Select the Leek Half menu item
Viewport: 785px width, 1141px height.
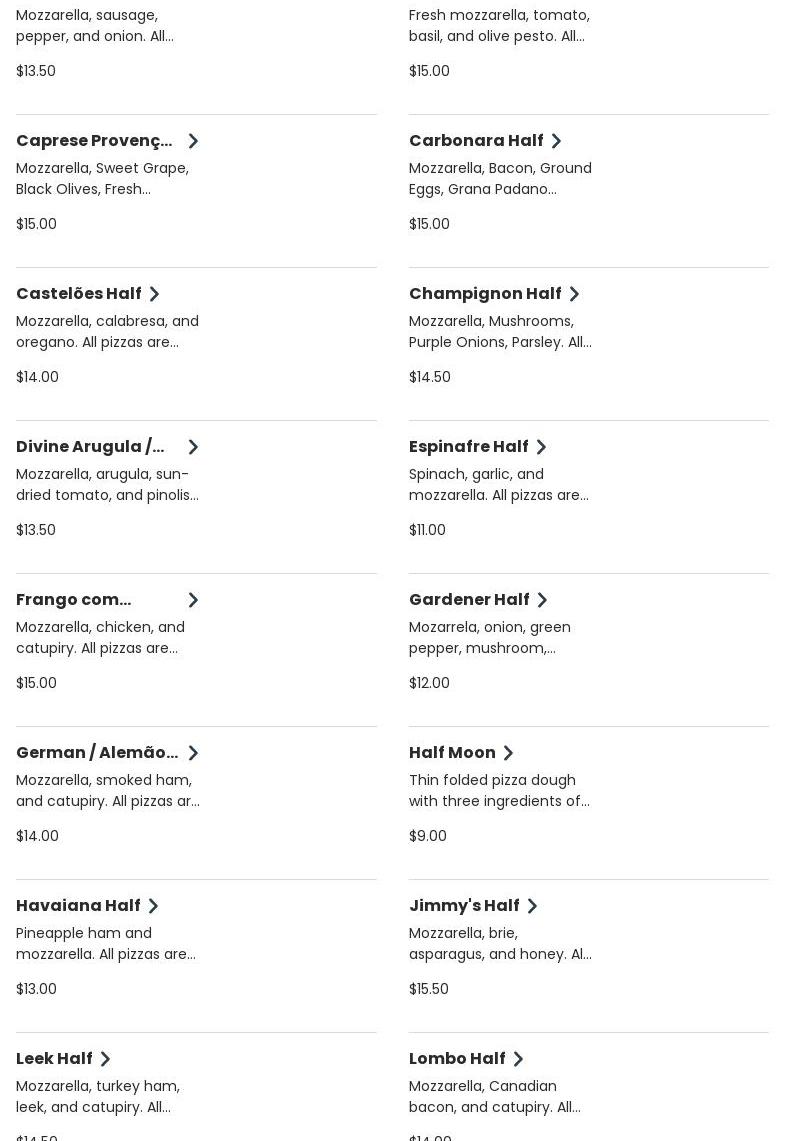point(54,1058)
